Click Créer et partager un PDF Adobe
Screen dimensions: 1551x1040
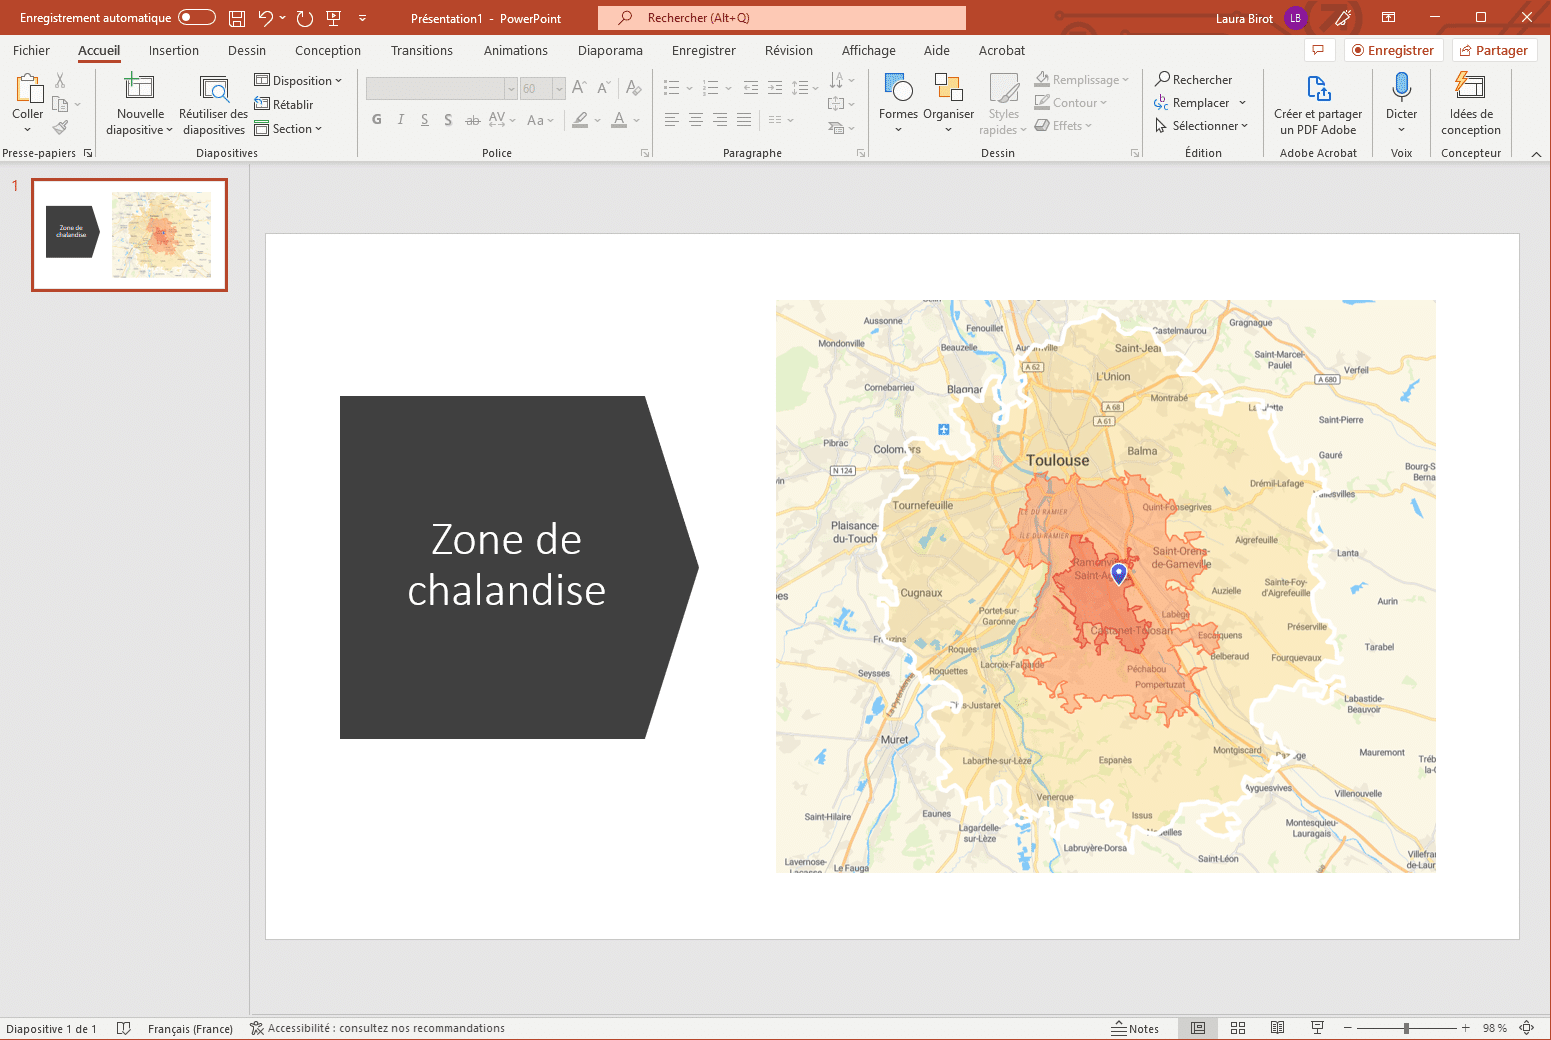click(1318, 104)
